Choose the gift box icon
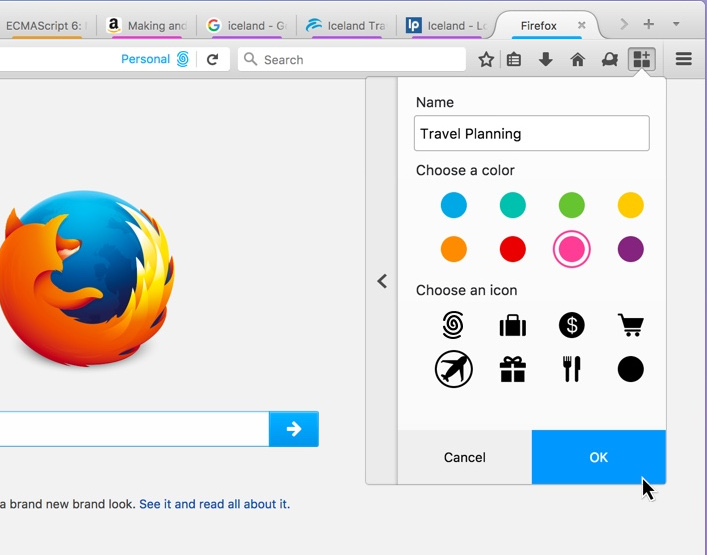This screenshot has height=555, width=707. click(513, 369)
